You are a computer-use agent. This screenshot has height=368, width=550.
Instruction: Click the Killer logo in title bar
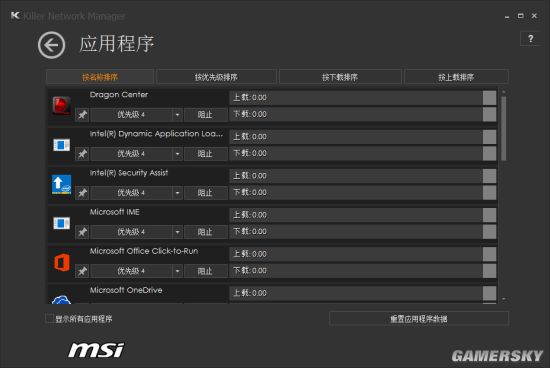click(x=15, y=15)
